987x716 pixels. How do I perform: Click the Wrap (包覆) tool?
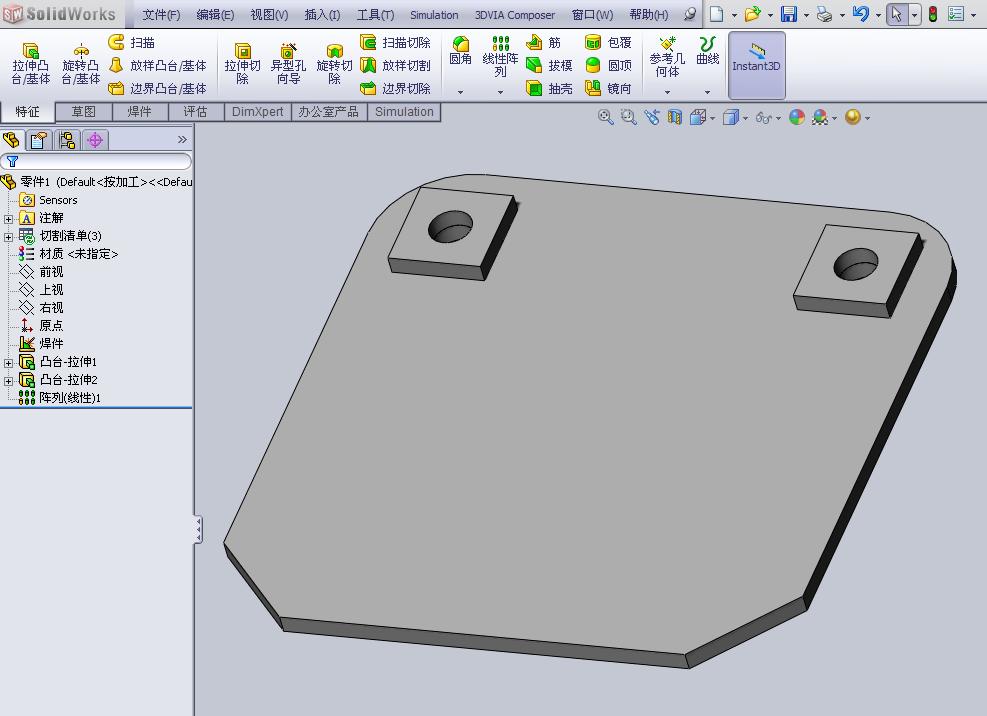[608, 42]
